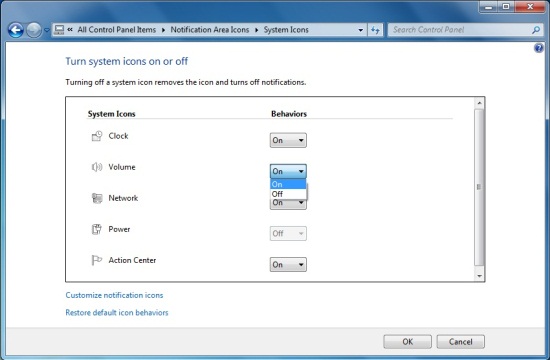Click the refresh icon beside address bar
The image size is (550, 360).
click(375, 30)
